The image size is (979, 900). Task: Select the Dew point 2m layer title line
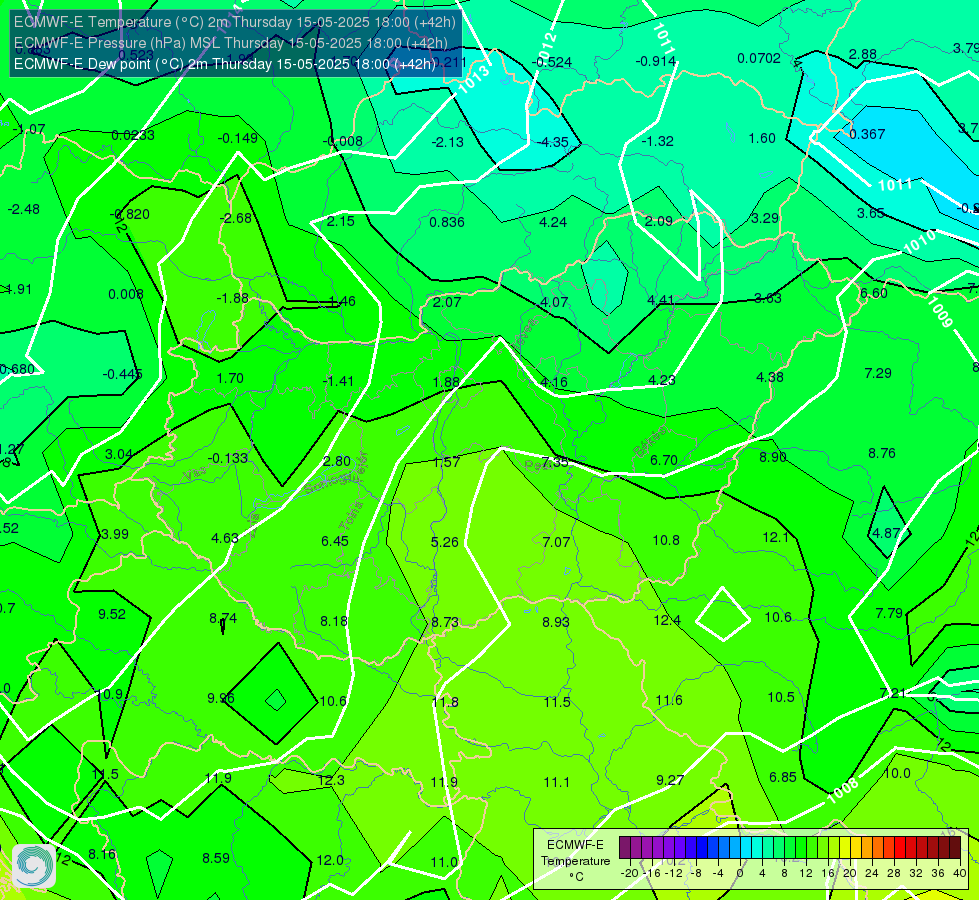(225, 64)
